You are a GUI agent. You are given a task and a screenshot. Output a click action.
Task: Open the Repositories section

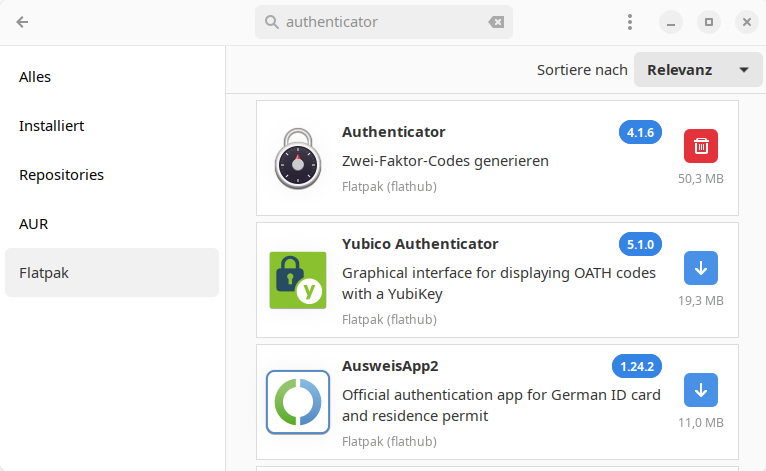click(61, 175)
